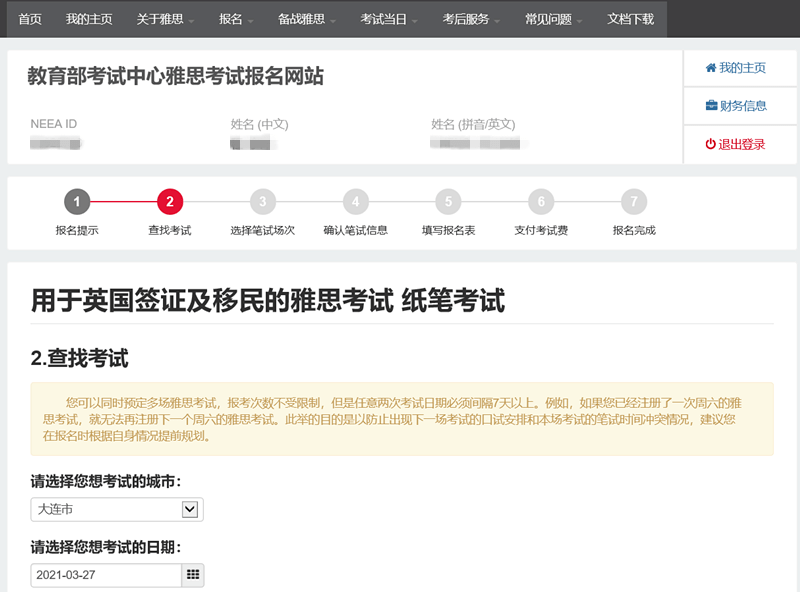Click the 2.查找考试 section heading
This screenshot has height=592, width=800.
[x=80, y=358]
